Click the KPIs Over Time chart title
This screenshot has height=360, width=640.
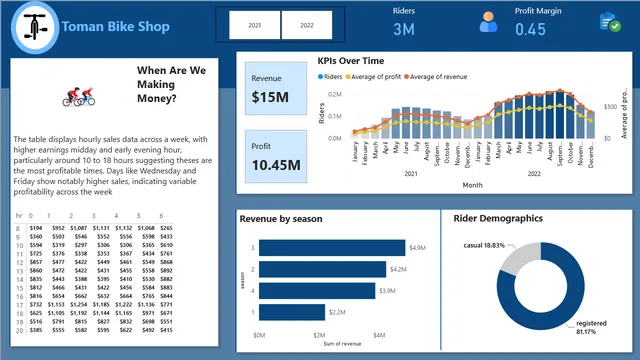pos(351,61)
